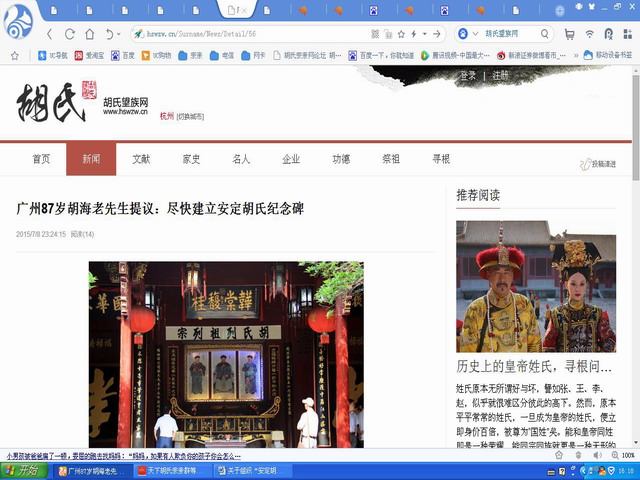Select the 新闻 navigation tab
640x480 pixels.
(91, 159)
